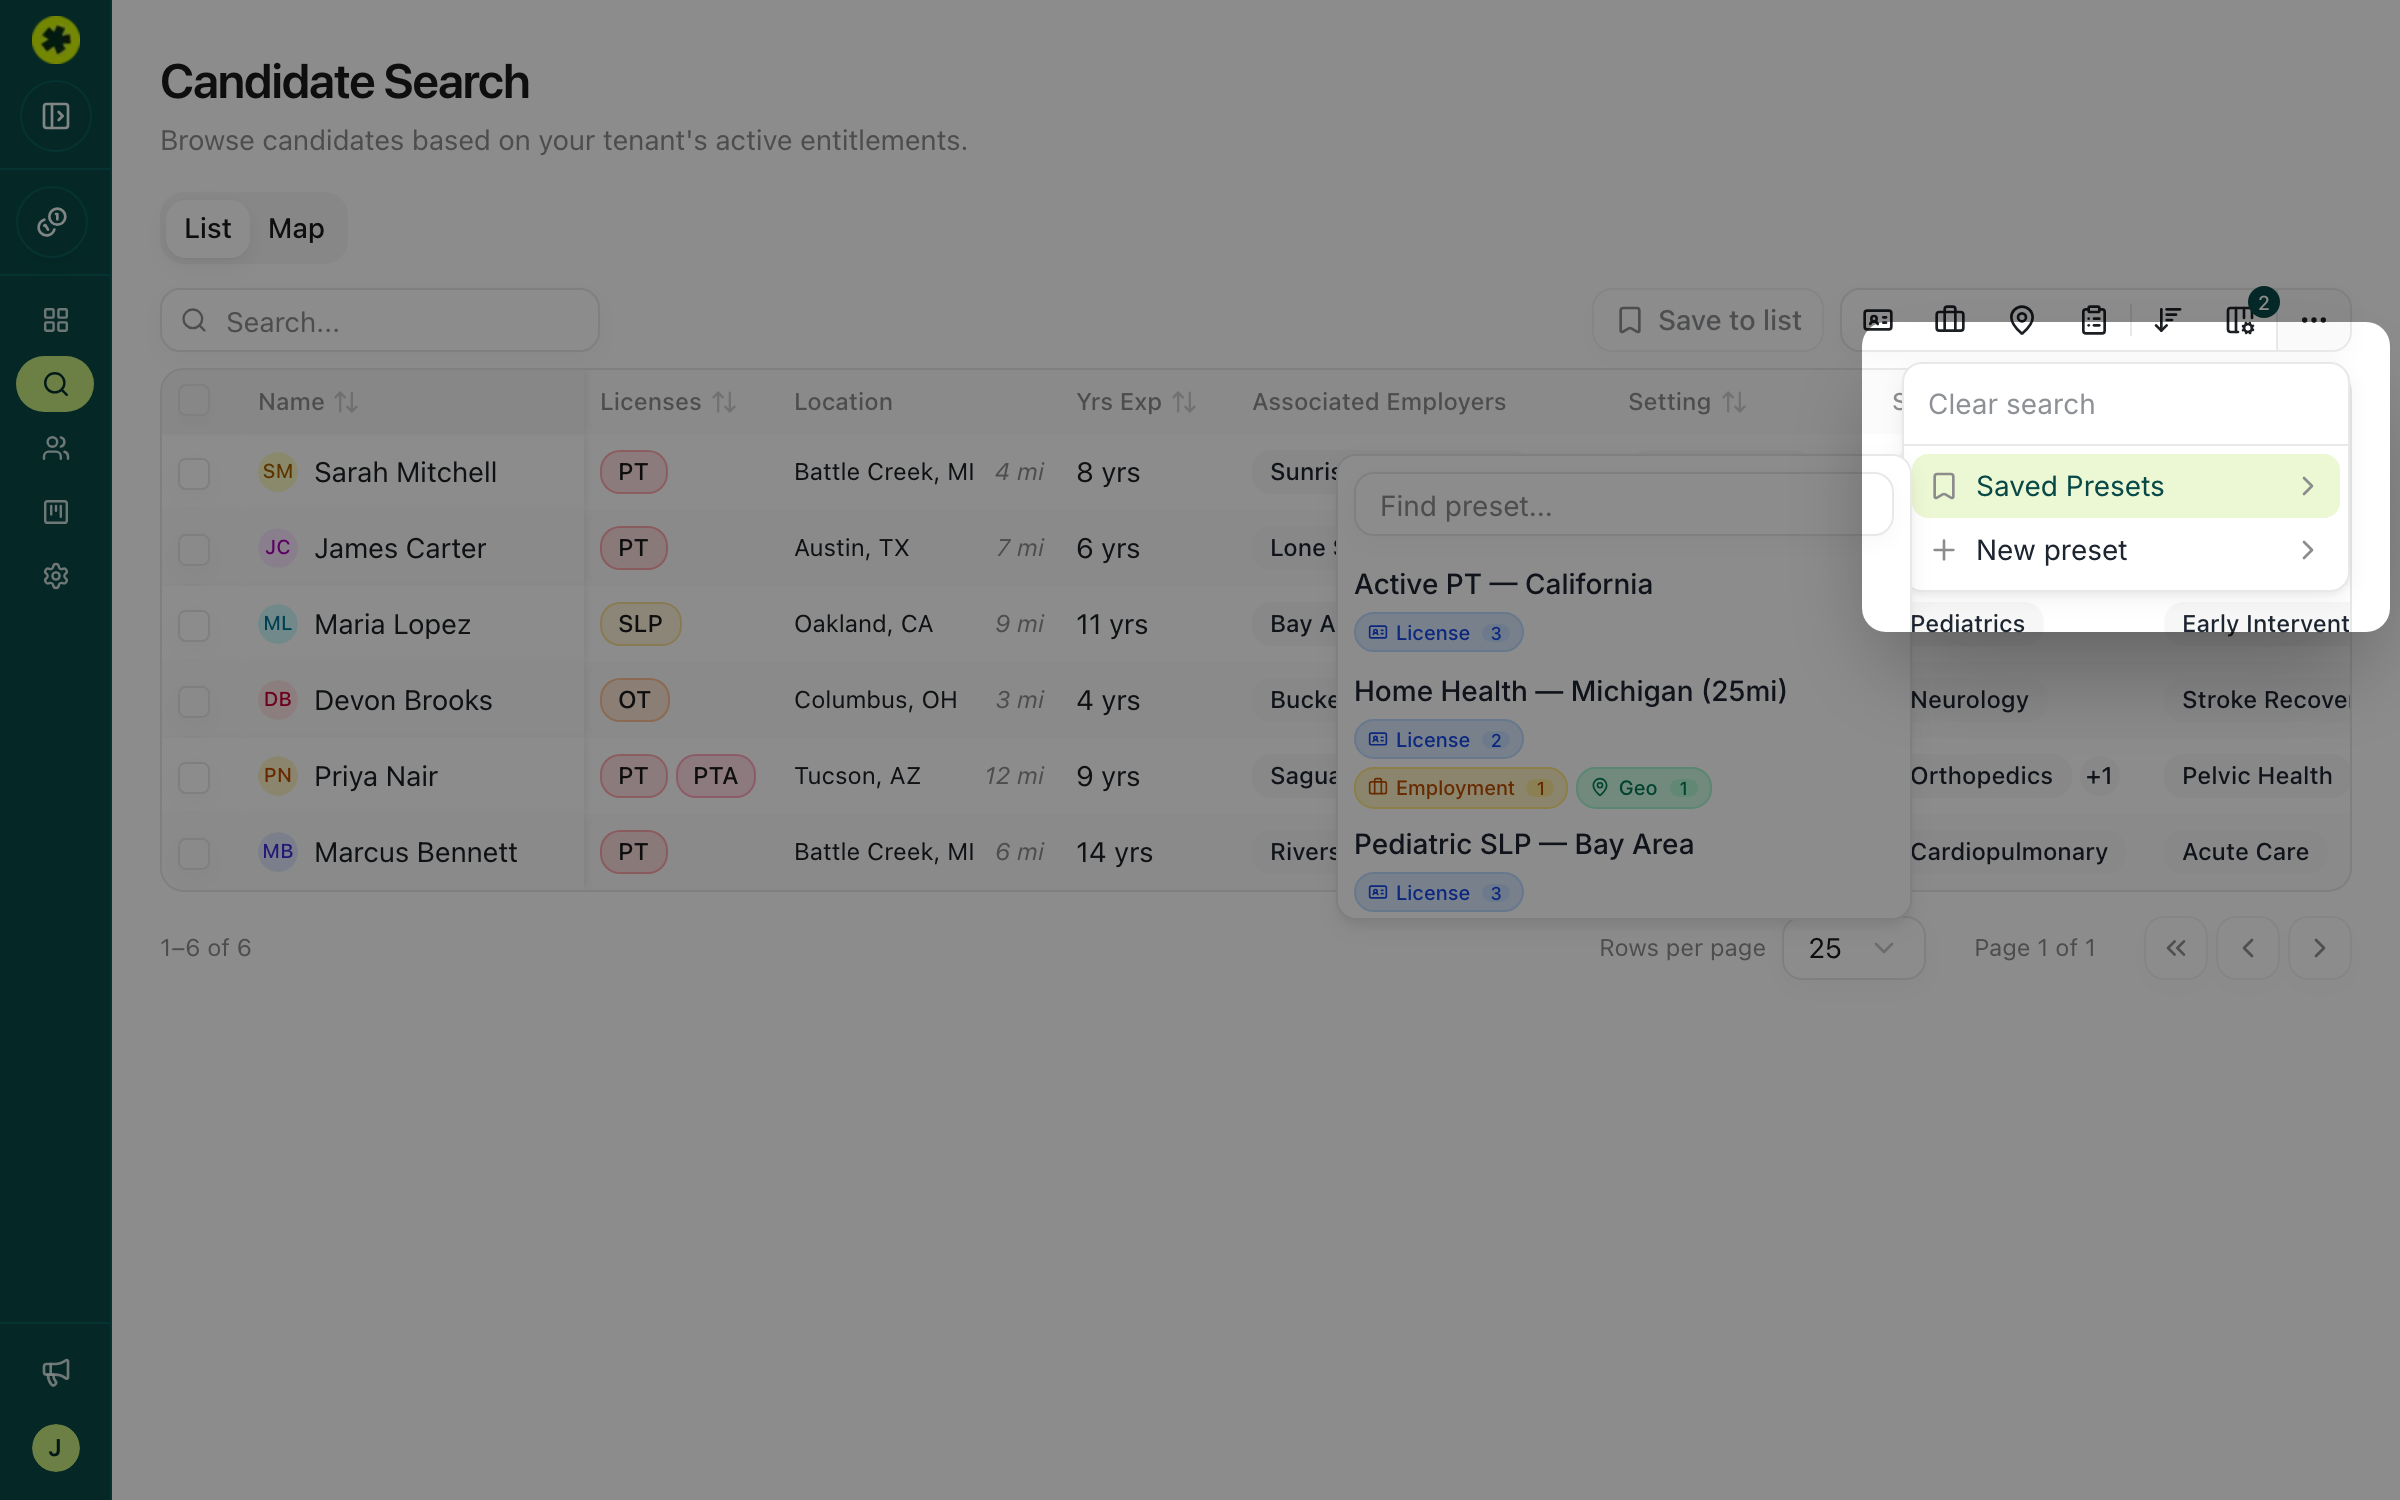Go to previous page chevron

tap(2248, 948)
